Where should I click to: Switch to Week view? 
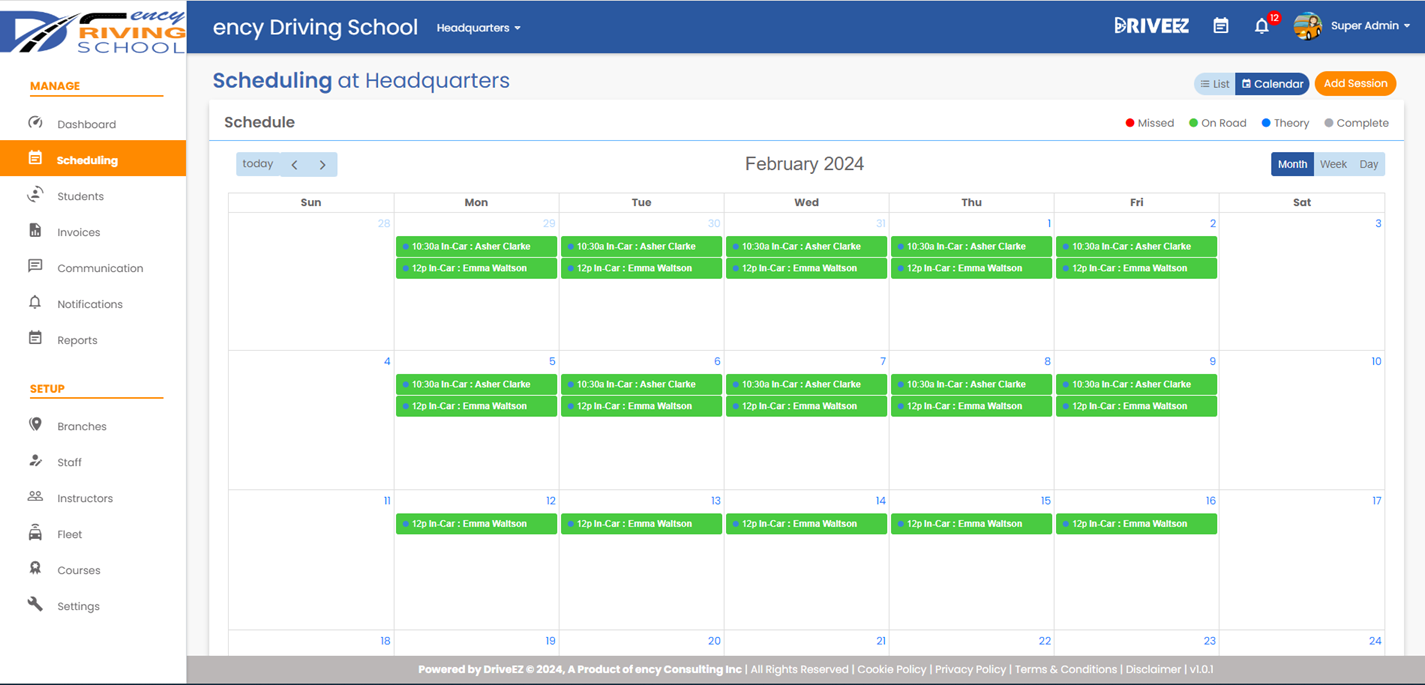(1333, 163)
